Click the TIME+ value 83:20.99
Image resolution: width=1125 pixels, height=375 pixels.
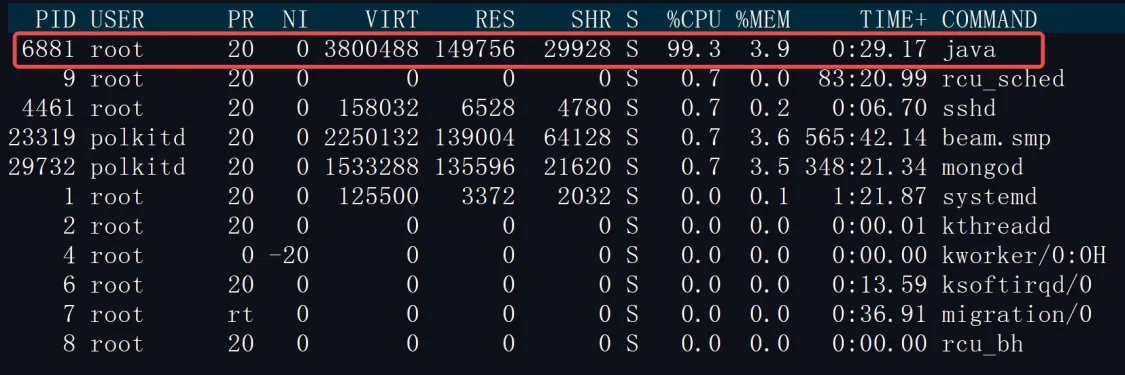point(873,79)
